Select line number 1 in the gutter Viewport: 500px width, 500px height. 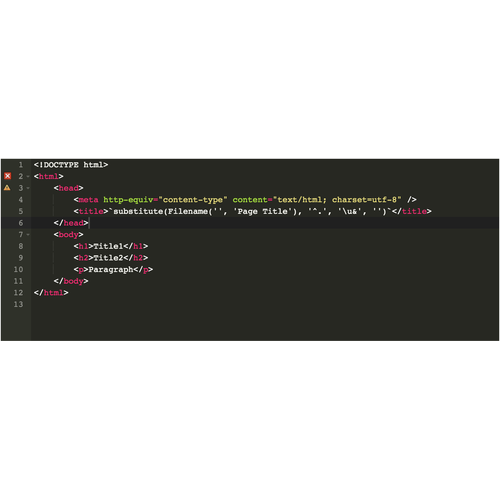click(x=21, y=165)
